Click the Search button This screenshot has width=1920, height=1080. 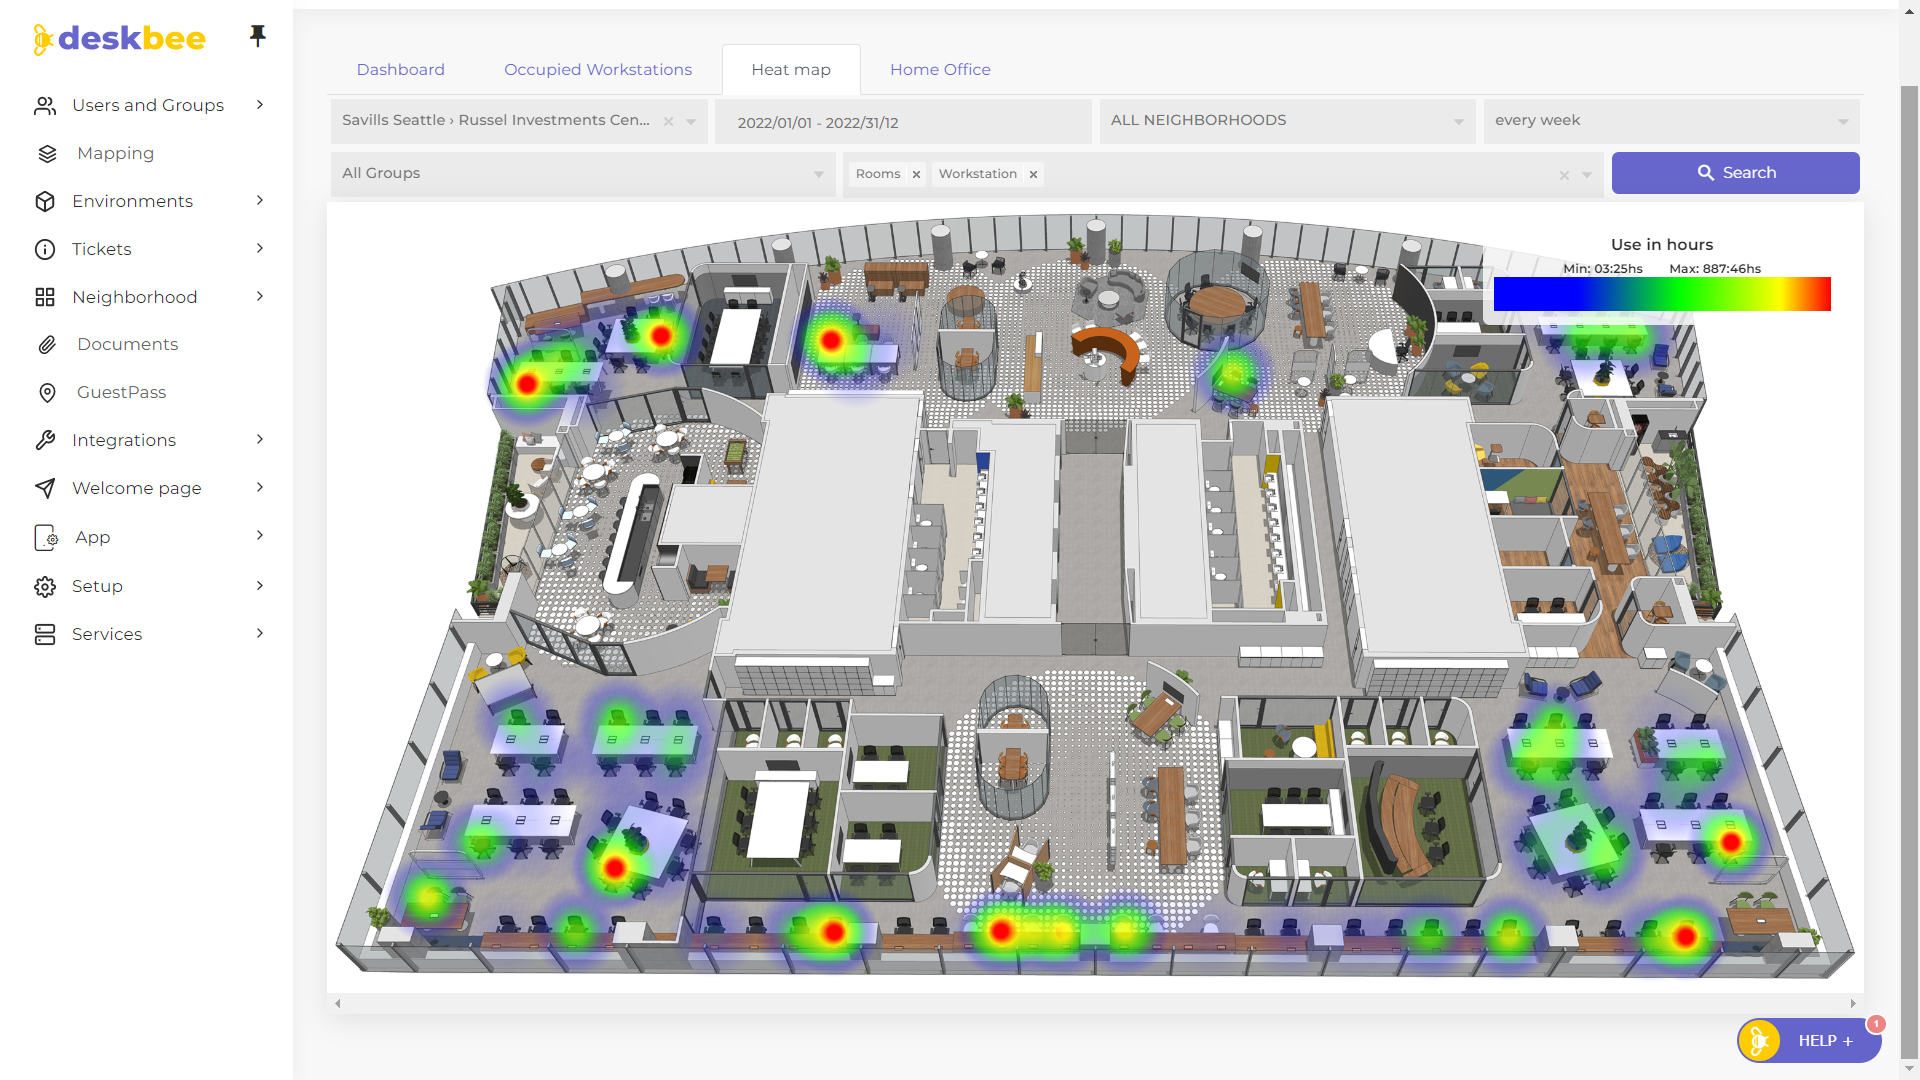tap(1735, 173)
